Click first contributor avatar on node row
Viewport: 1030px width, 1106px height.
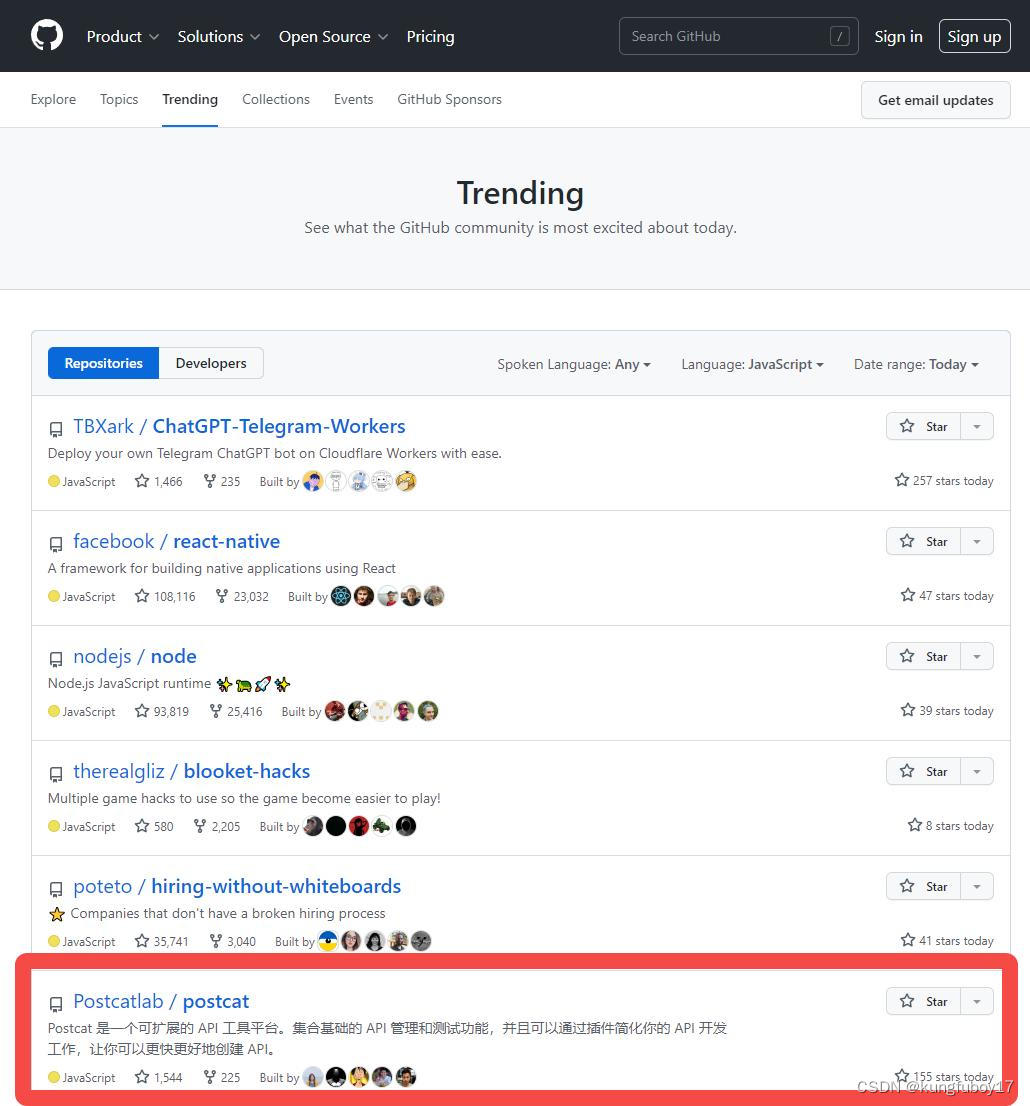(x=334, y=711)
